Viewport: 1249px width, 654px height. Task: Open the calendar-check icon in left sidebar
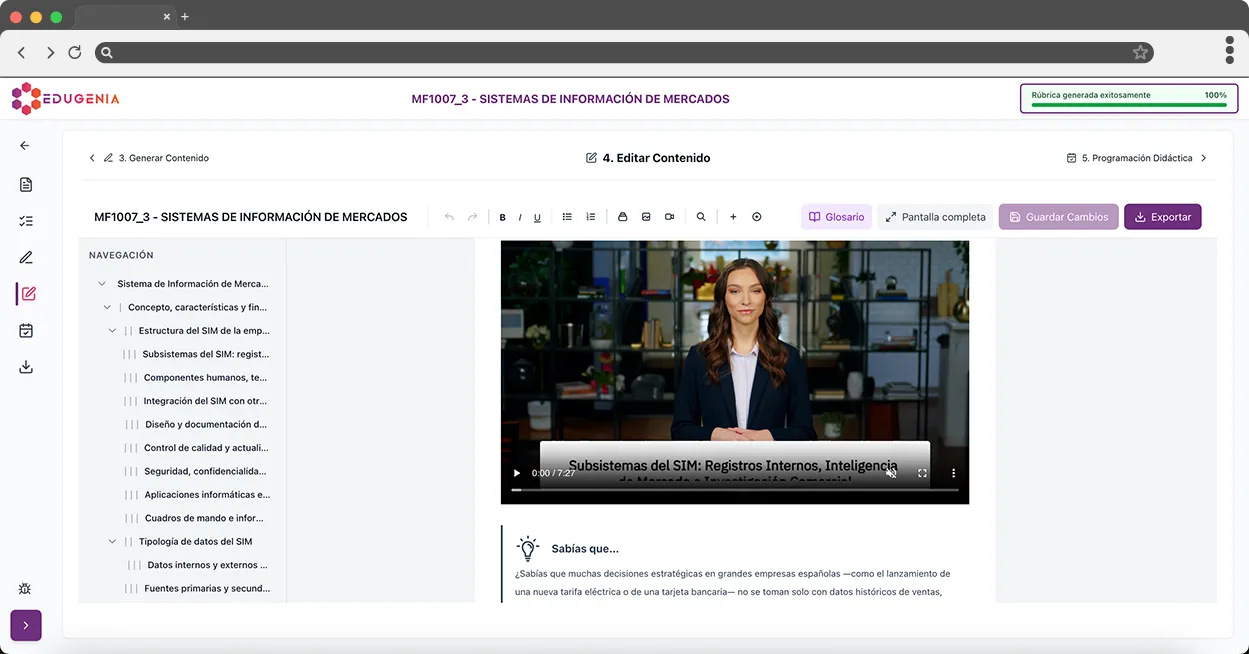(26, 331)
